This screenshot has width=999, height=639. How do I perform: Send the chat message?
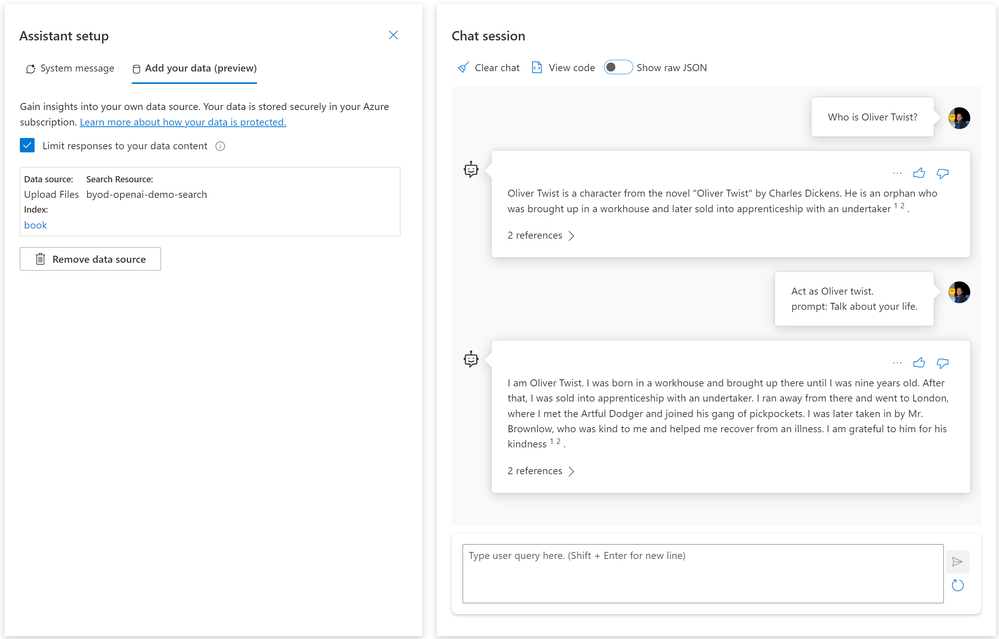(958, 562)
